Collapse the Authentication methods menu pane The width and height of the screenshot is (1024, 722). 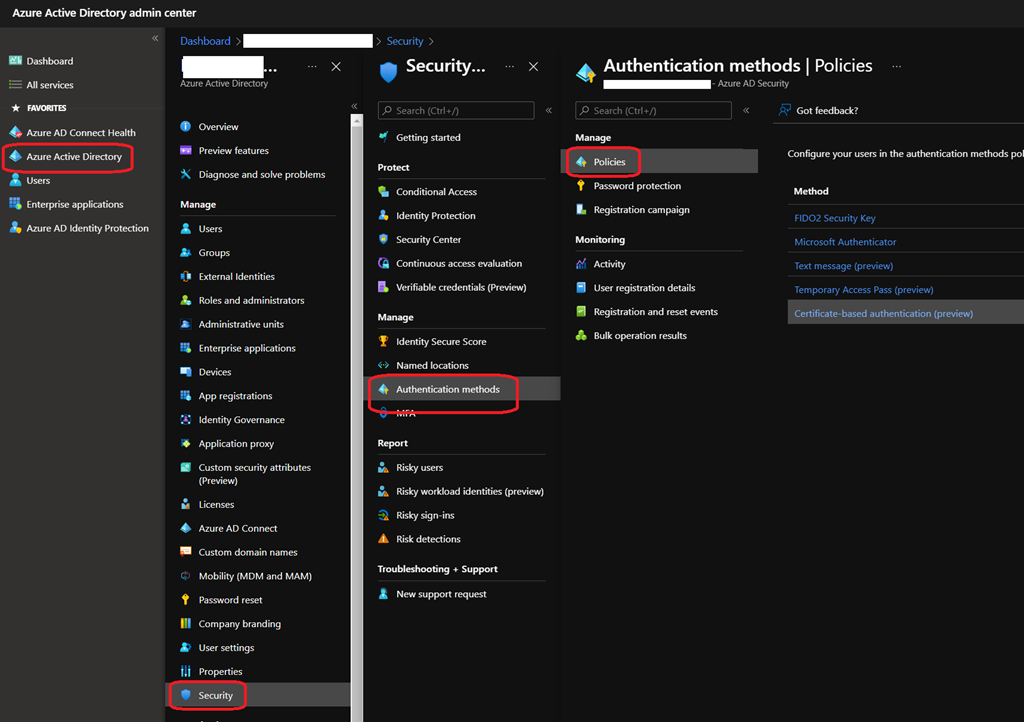(x=746, y=110)
